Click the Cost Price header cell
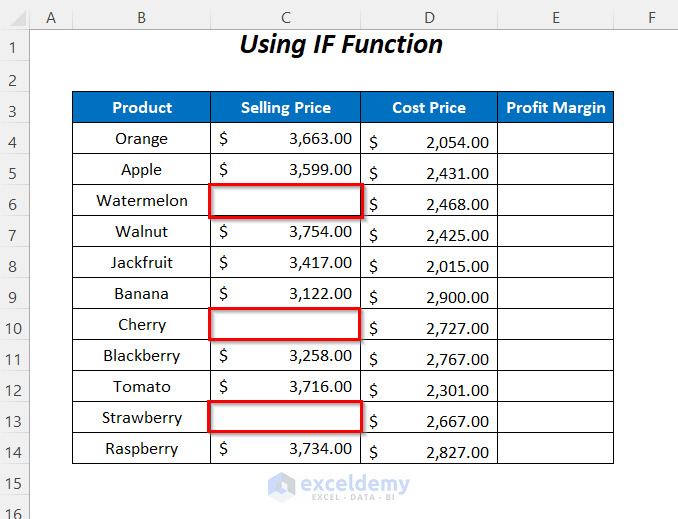Viewport: 678px width, 519px height. click(x=429, y=107)
